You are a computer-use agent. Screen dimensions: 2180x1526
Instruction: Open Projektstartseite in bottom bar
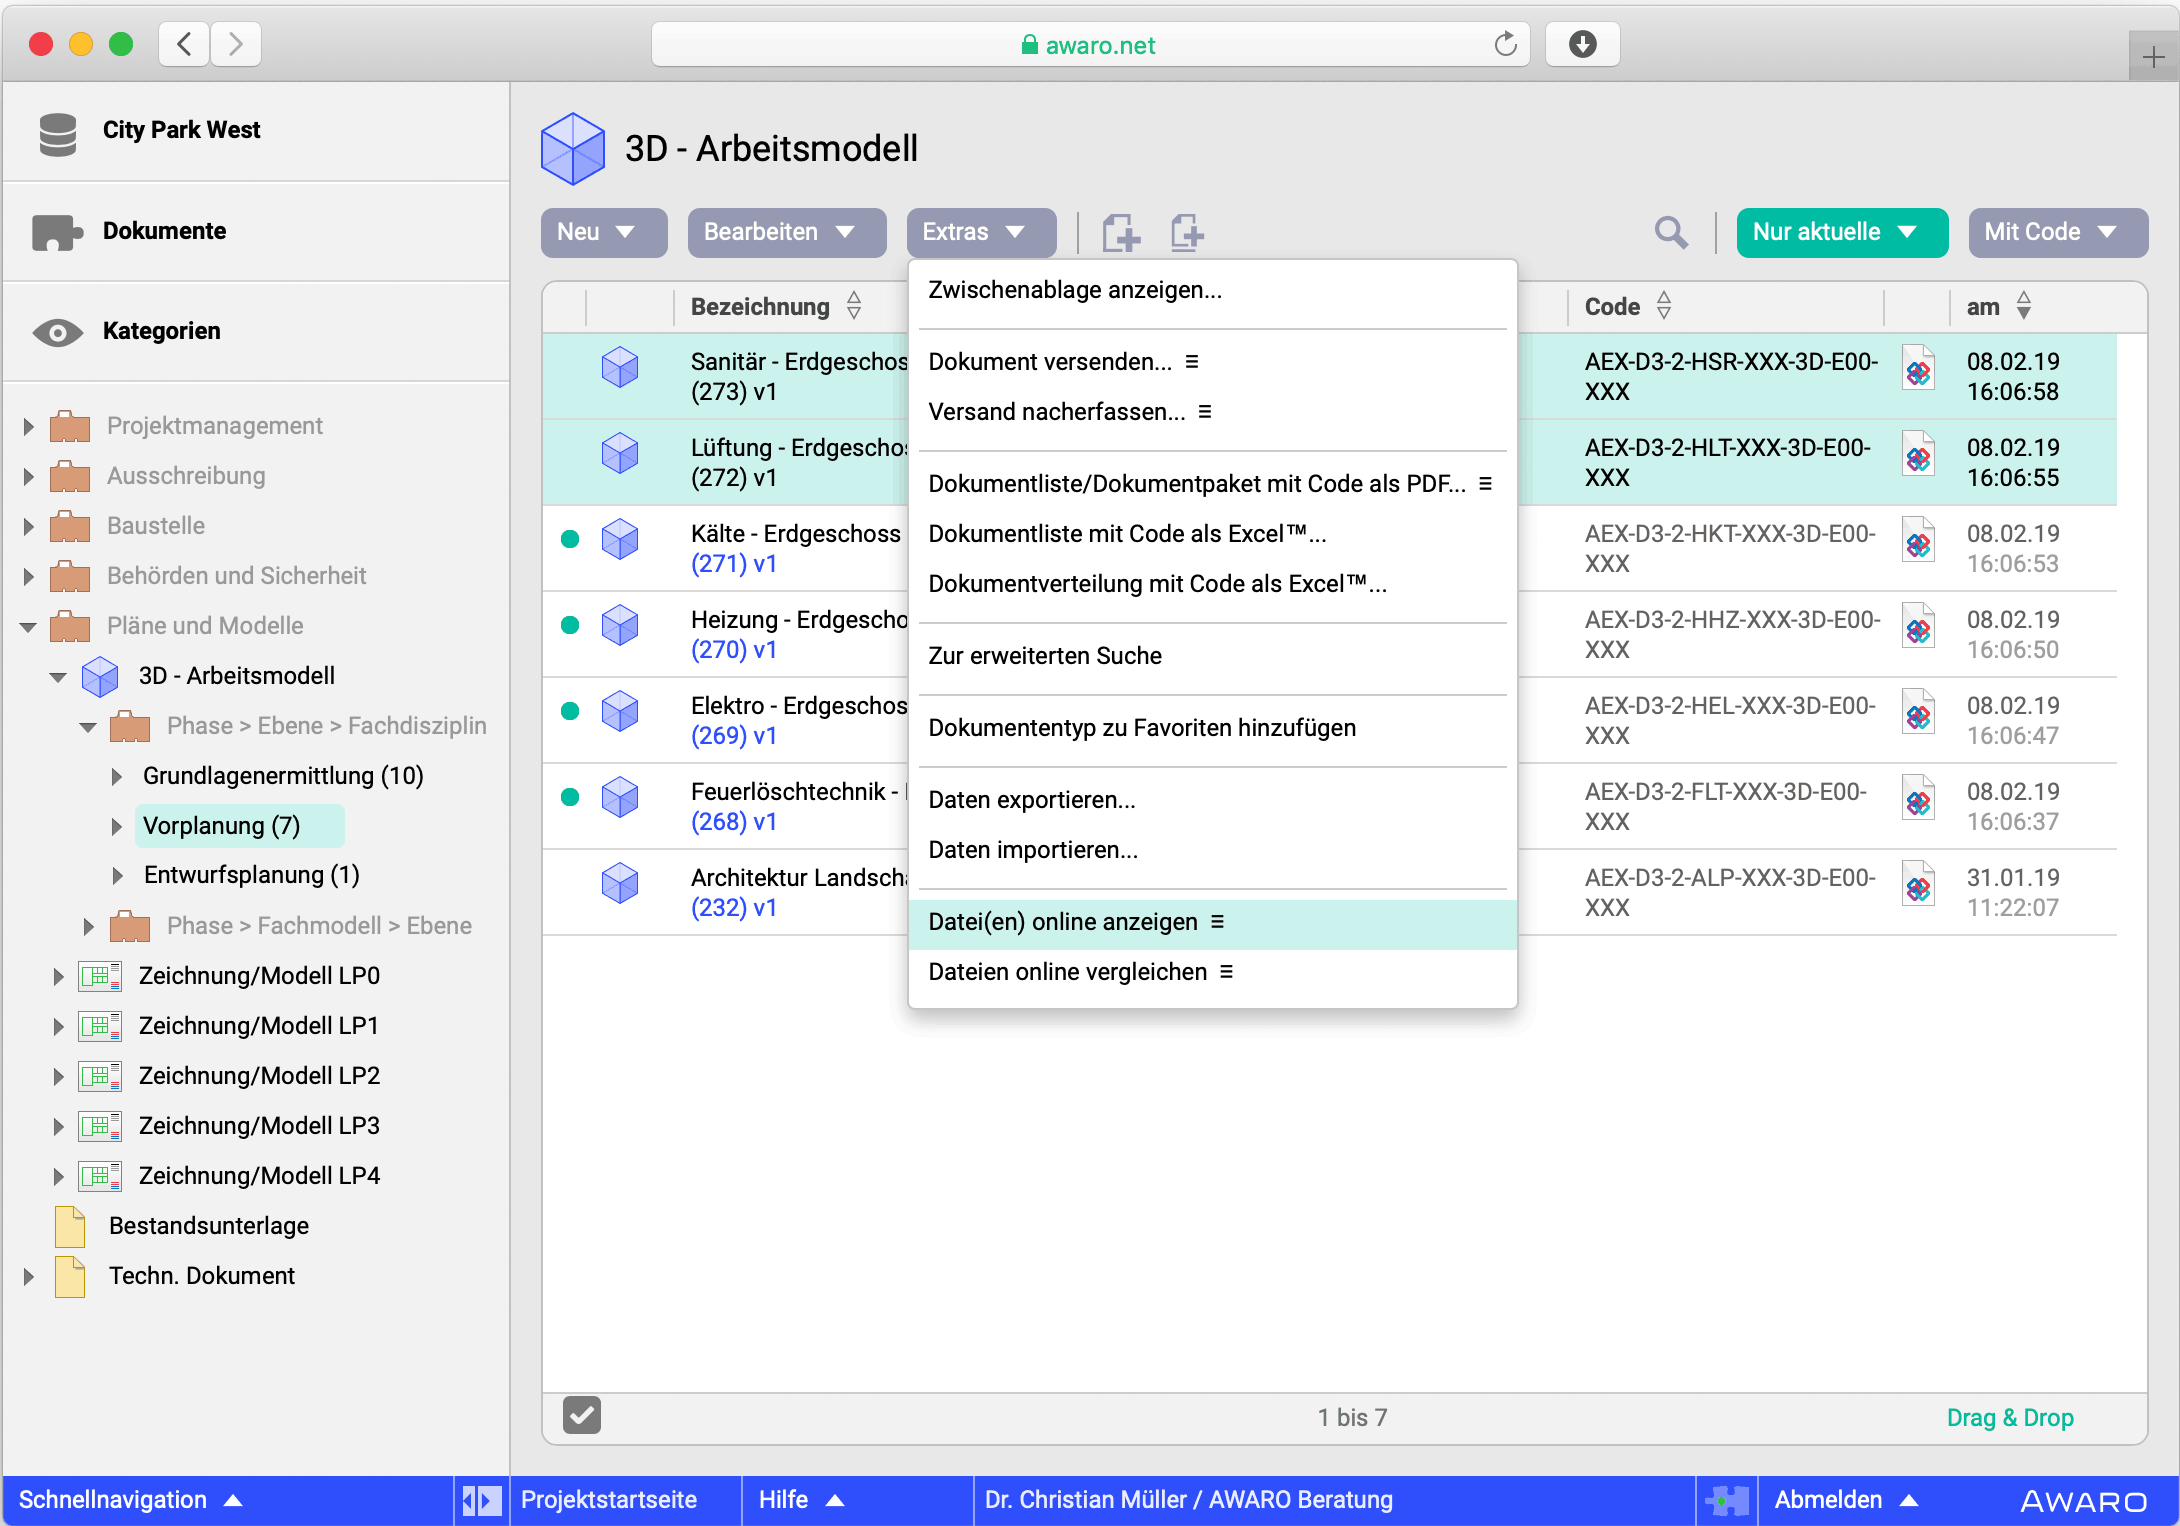click(609, 1500)
